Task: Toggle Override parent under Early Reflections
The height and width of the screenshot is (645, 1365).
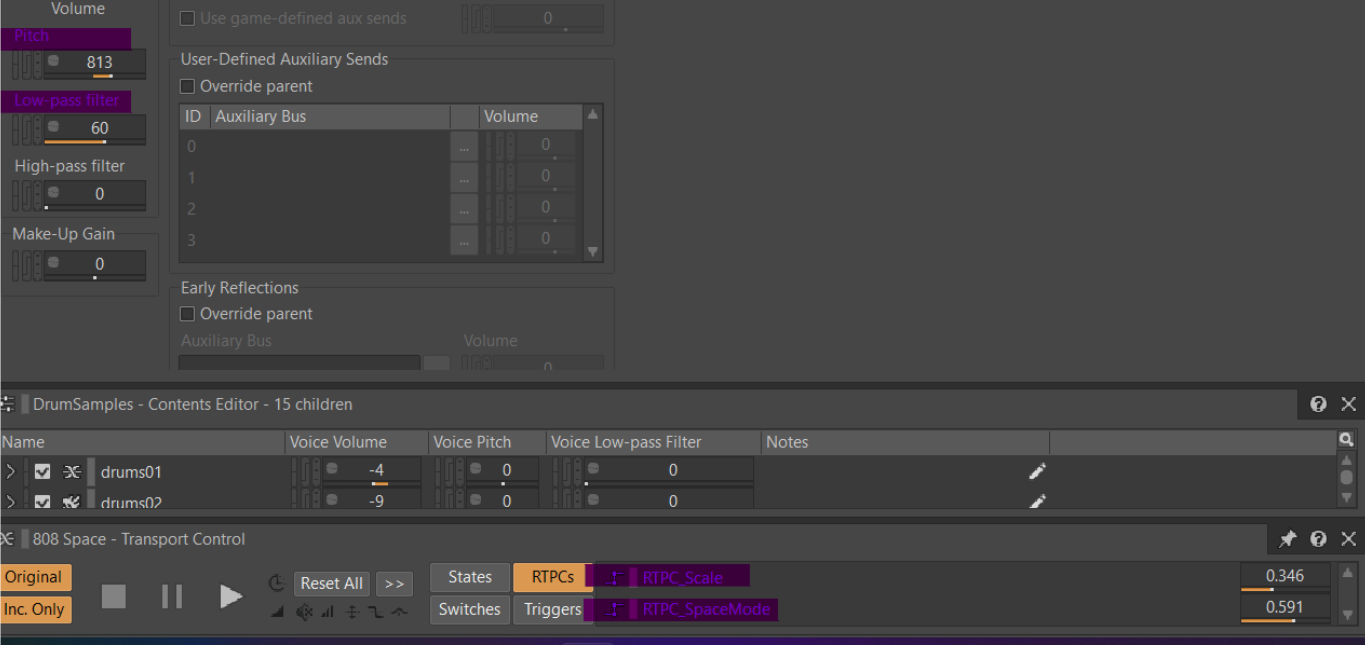Action: [x=187, y=313]
